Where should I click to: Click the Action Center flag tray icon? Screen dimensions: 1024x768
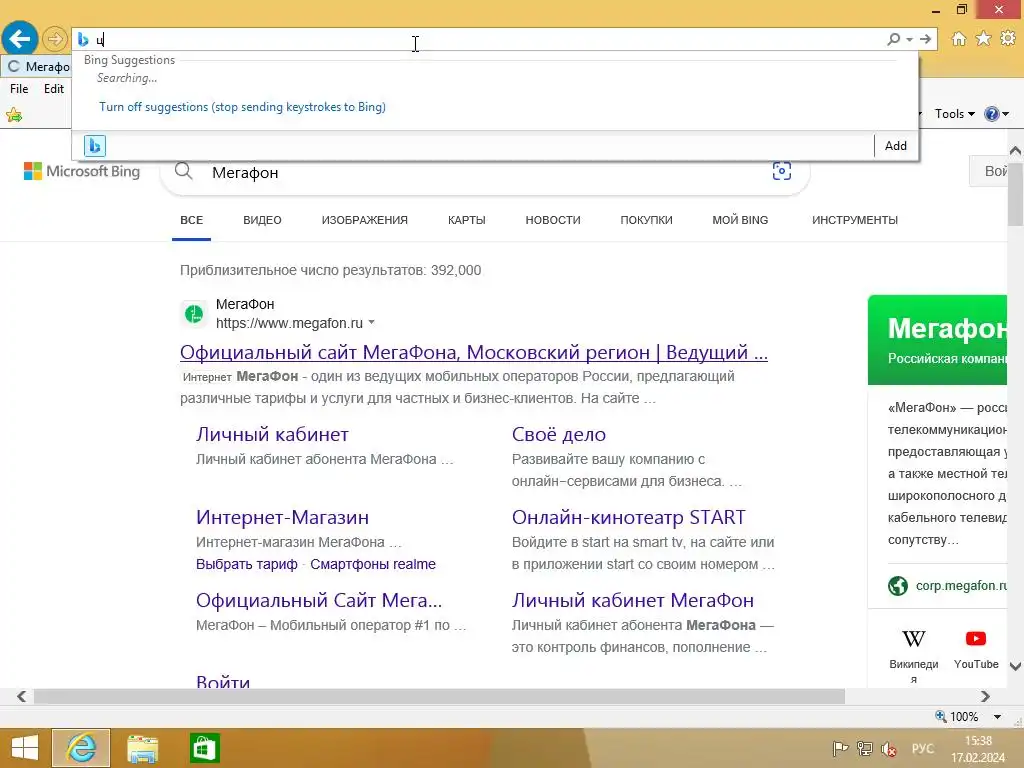point(840,748)
